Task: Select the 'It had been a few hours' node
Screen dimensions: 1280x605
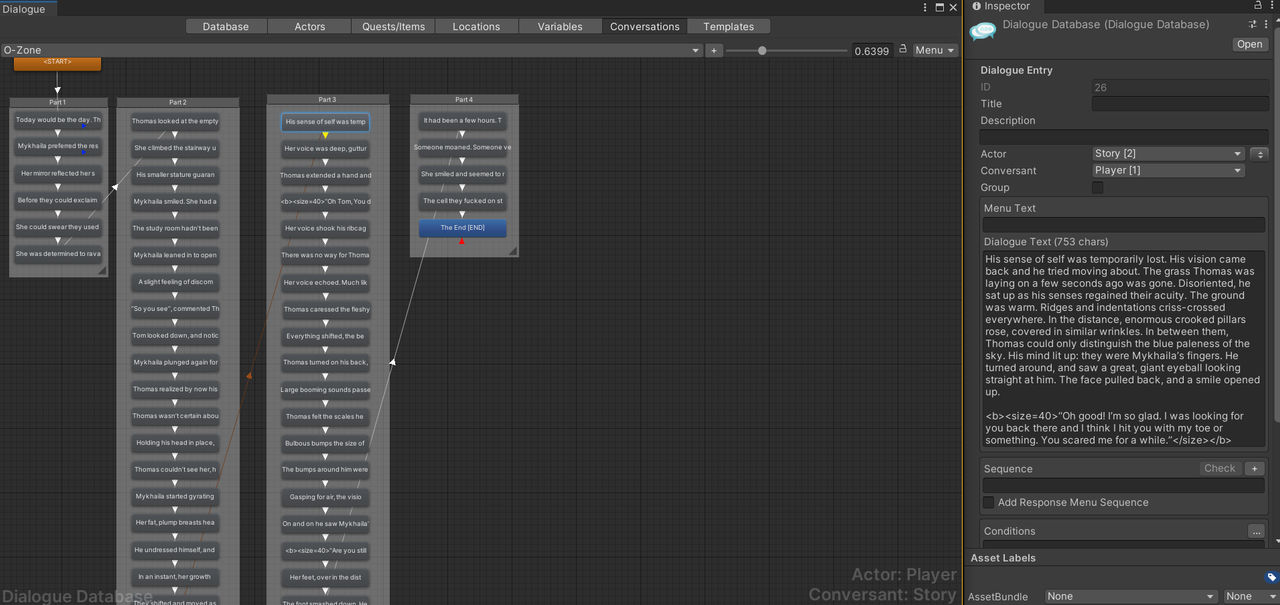Action: click(463, 120)
